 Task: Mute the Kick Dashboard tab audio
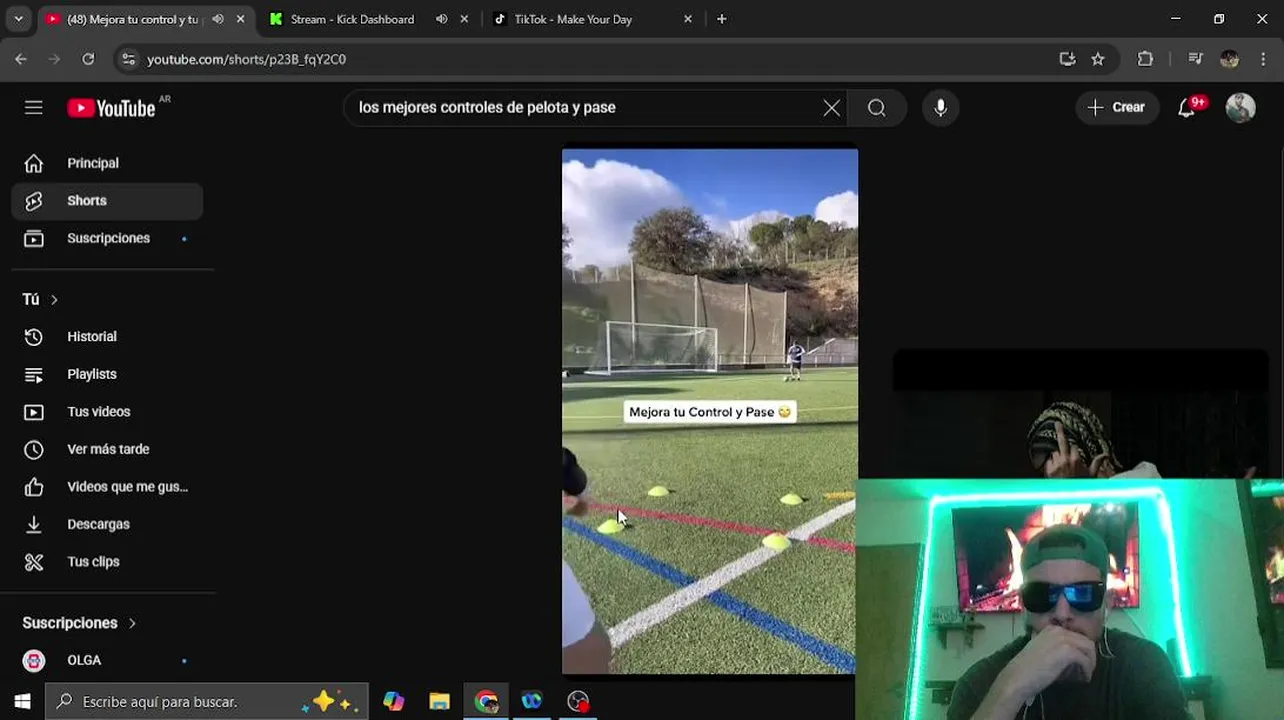441,19
